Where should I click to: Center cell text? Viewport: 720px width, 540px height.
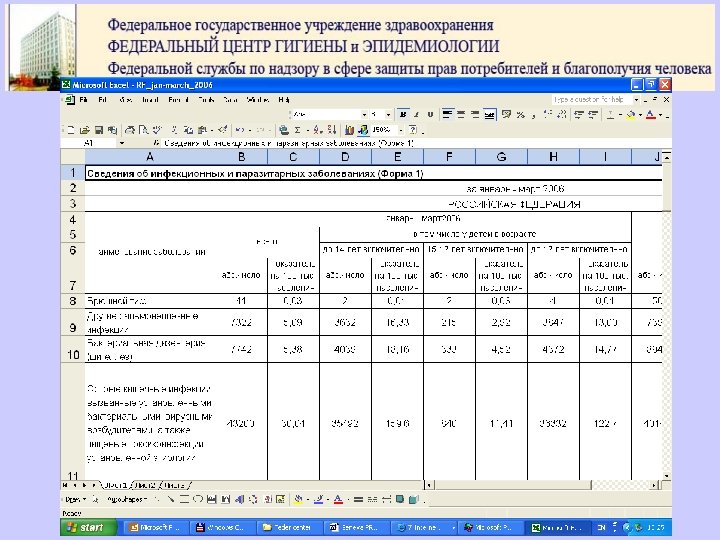[x=461, y=114]
